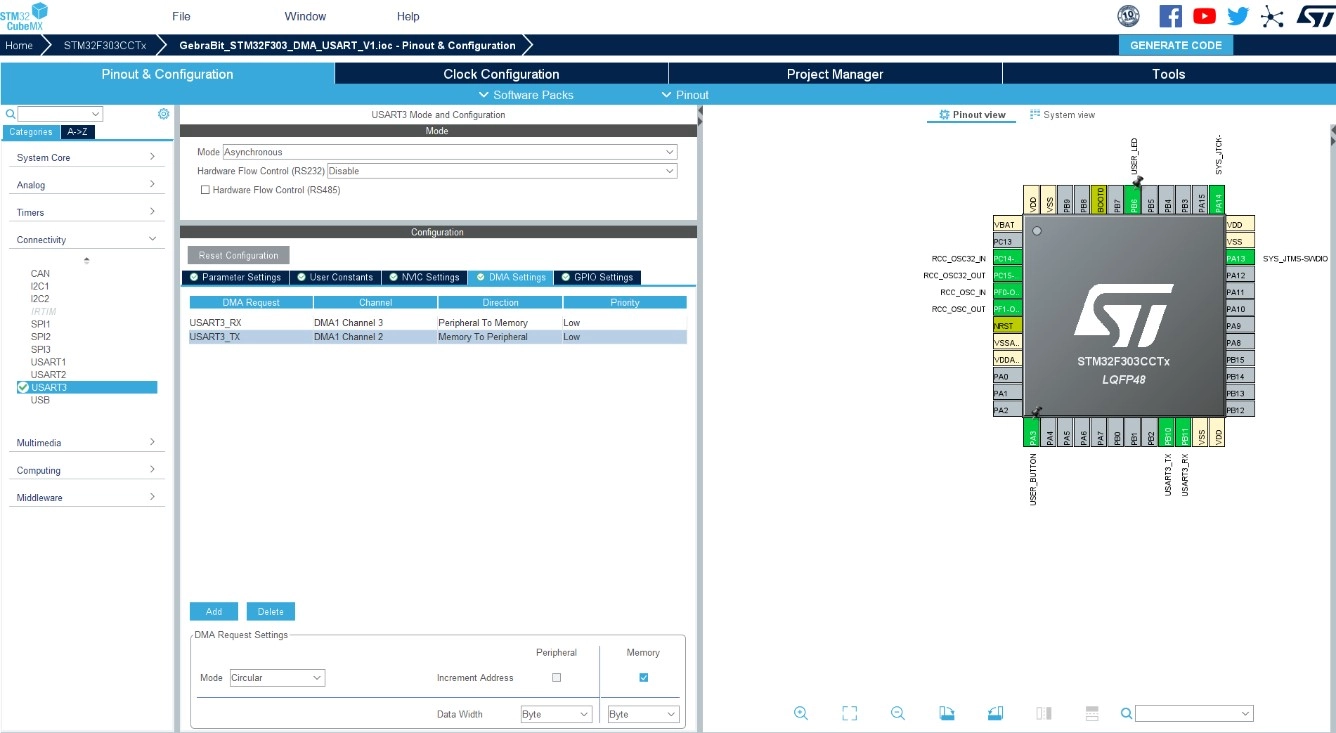Viewport: 1336px width, 733px height.
Task: Open the DMA Mode Circular dropdown
Action: (277, 678)
